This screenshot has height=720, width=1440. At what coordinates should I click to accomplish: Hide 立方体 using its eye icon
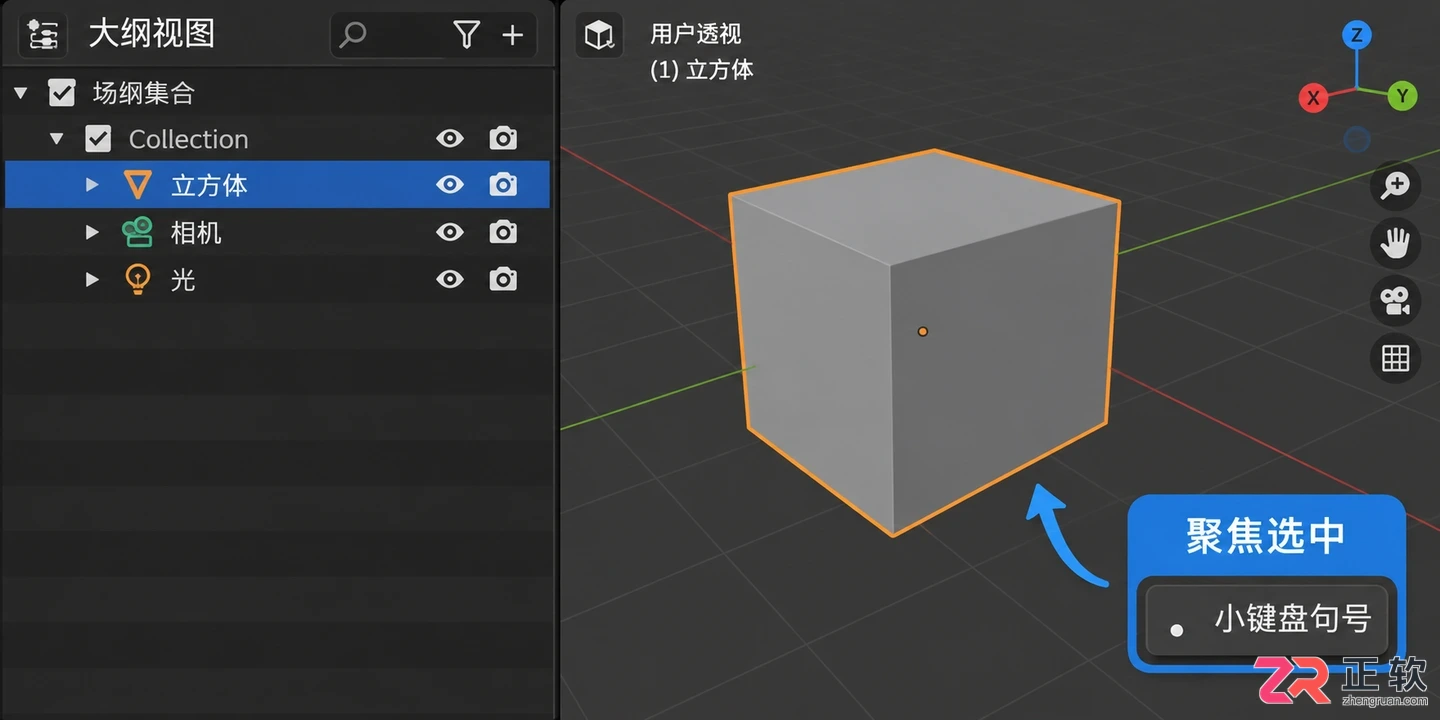click(450, 185)
